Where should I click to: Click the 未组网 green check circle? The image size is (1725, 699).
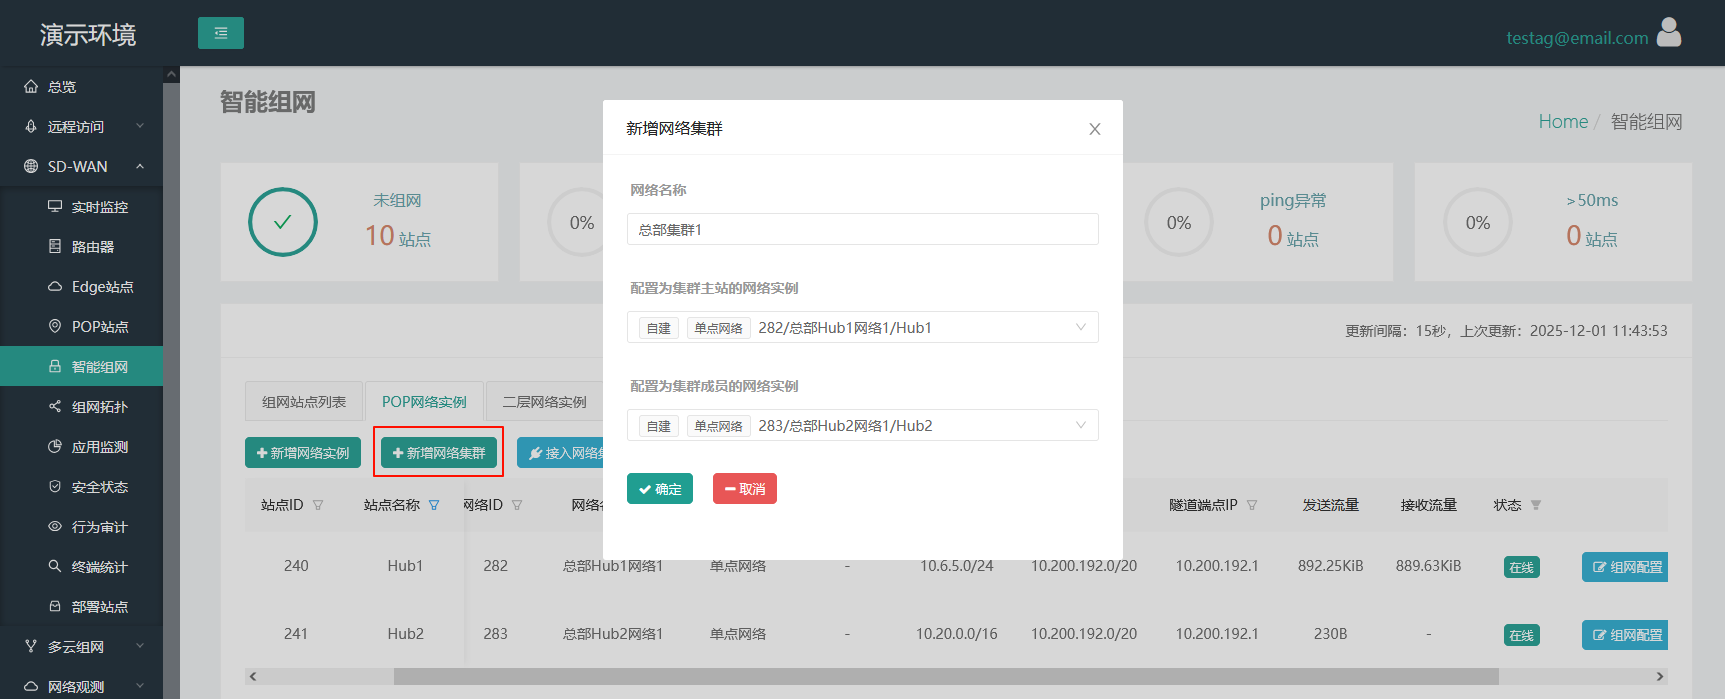[x=283, y=222]
